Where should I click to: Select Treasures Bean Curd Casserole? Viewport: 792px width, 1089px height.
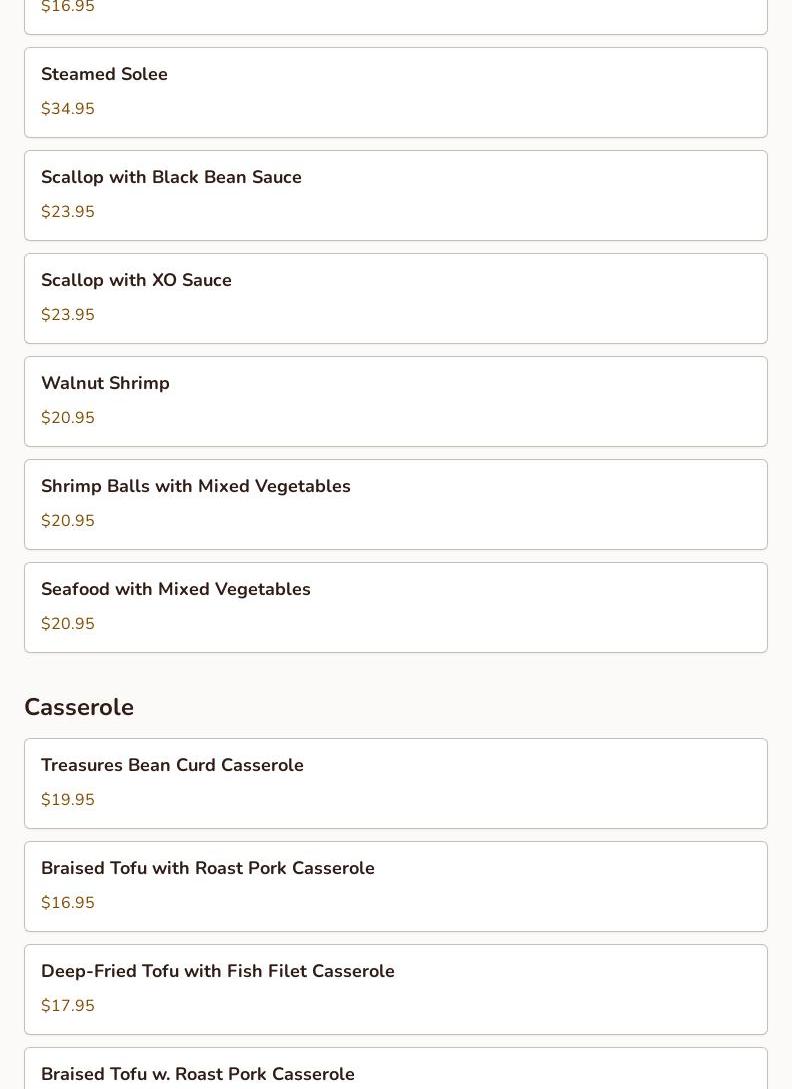pyautogui.click(x=172, y=765)
